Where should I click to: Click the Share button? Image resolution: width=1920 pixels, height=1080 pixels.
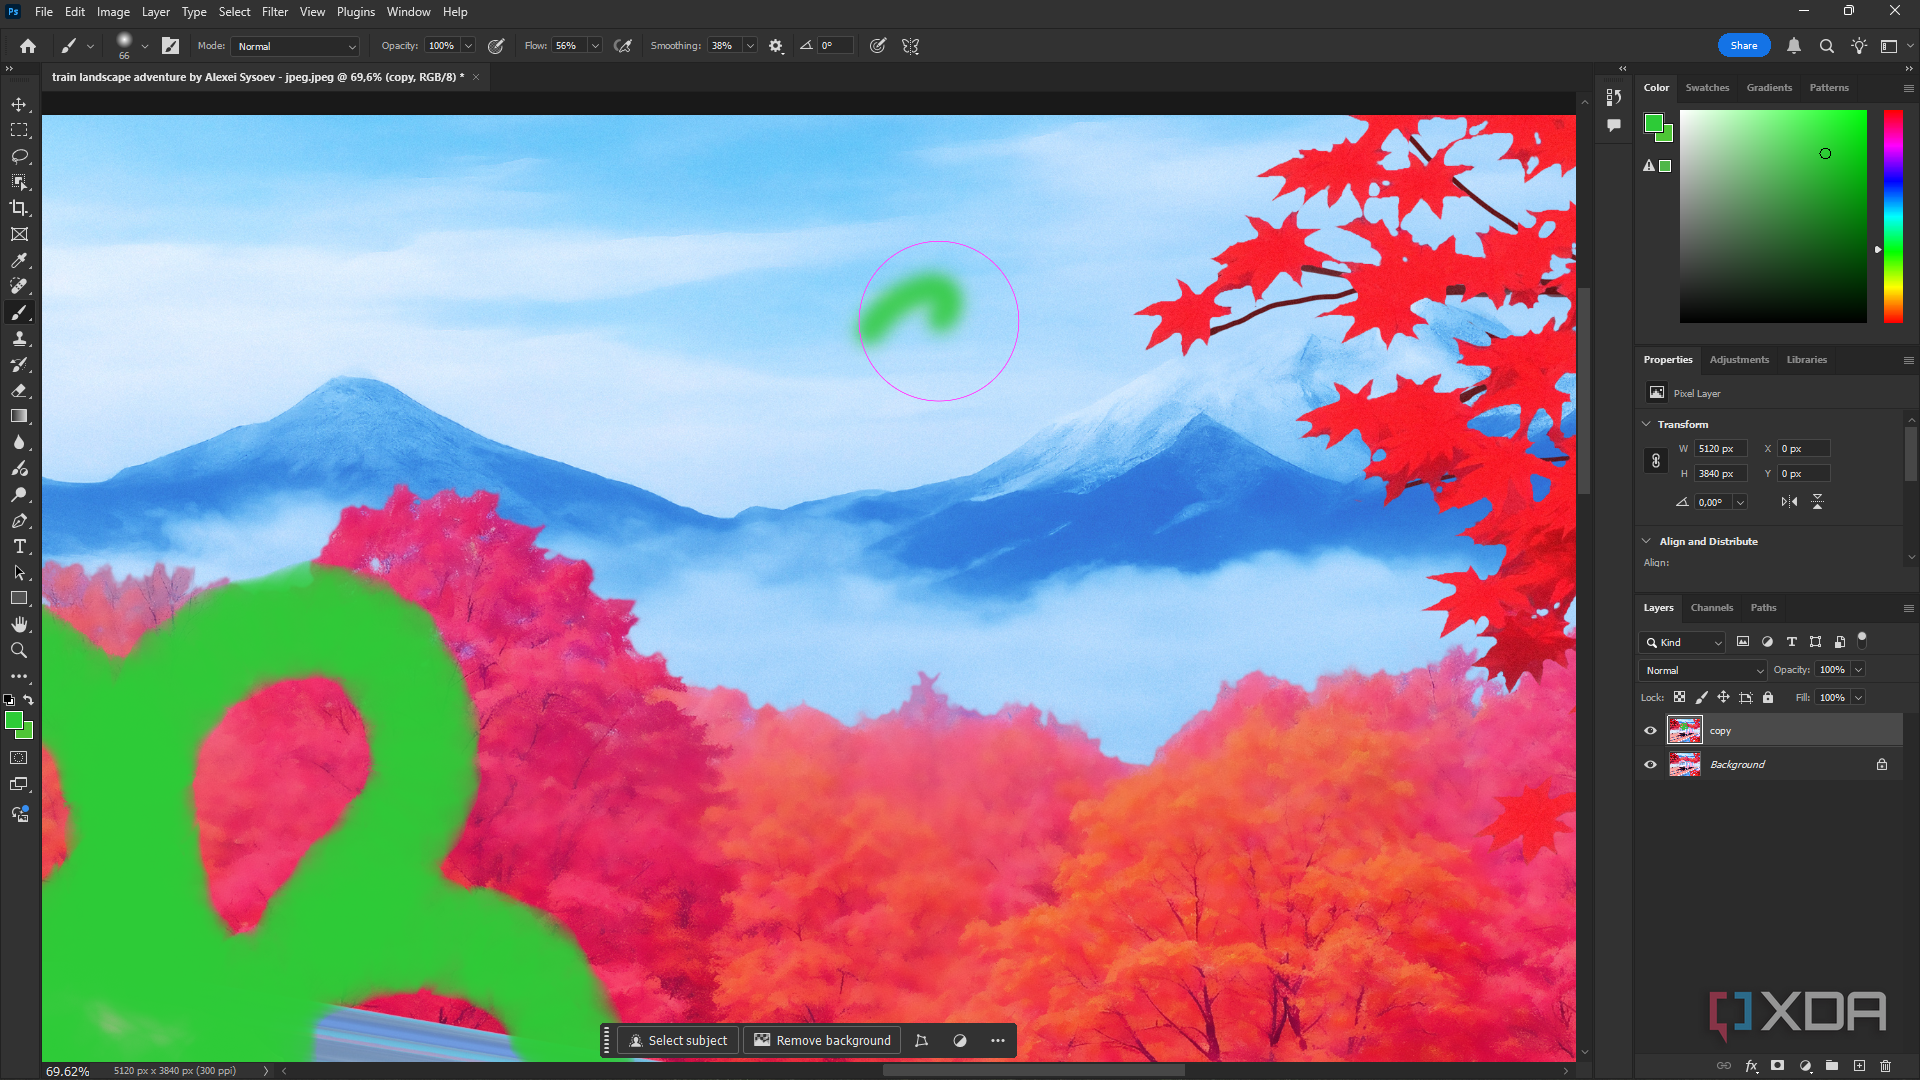click(x=1744, y=46)
